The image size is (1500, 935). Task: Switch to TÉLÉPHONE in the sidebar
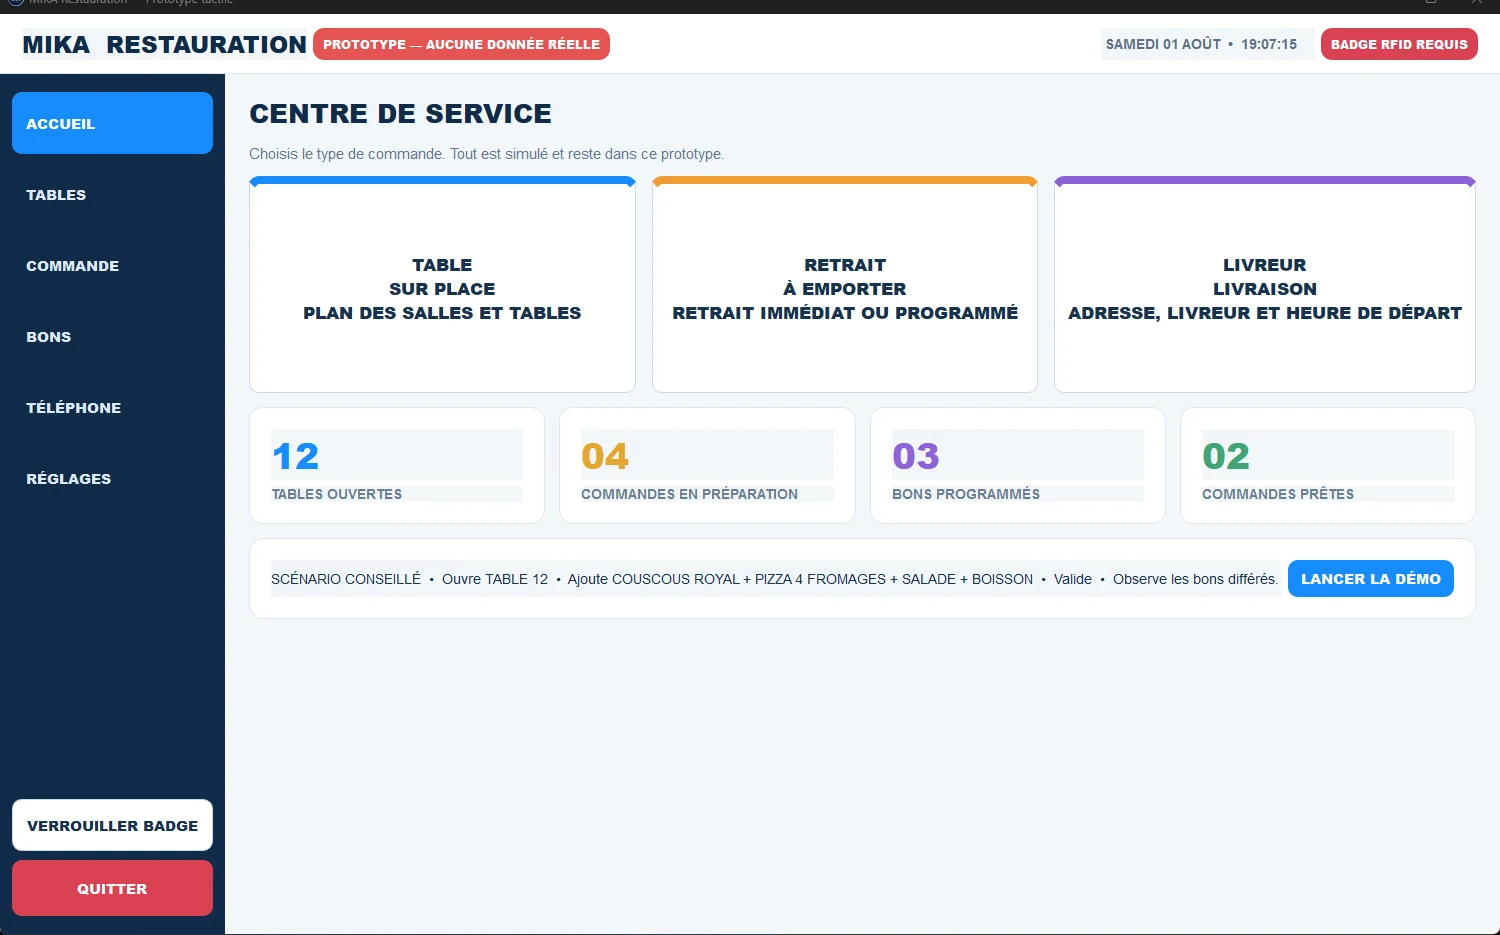click(x=112, y=407)
